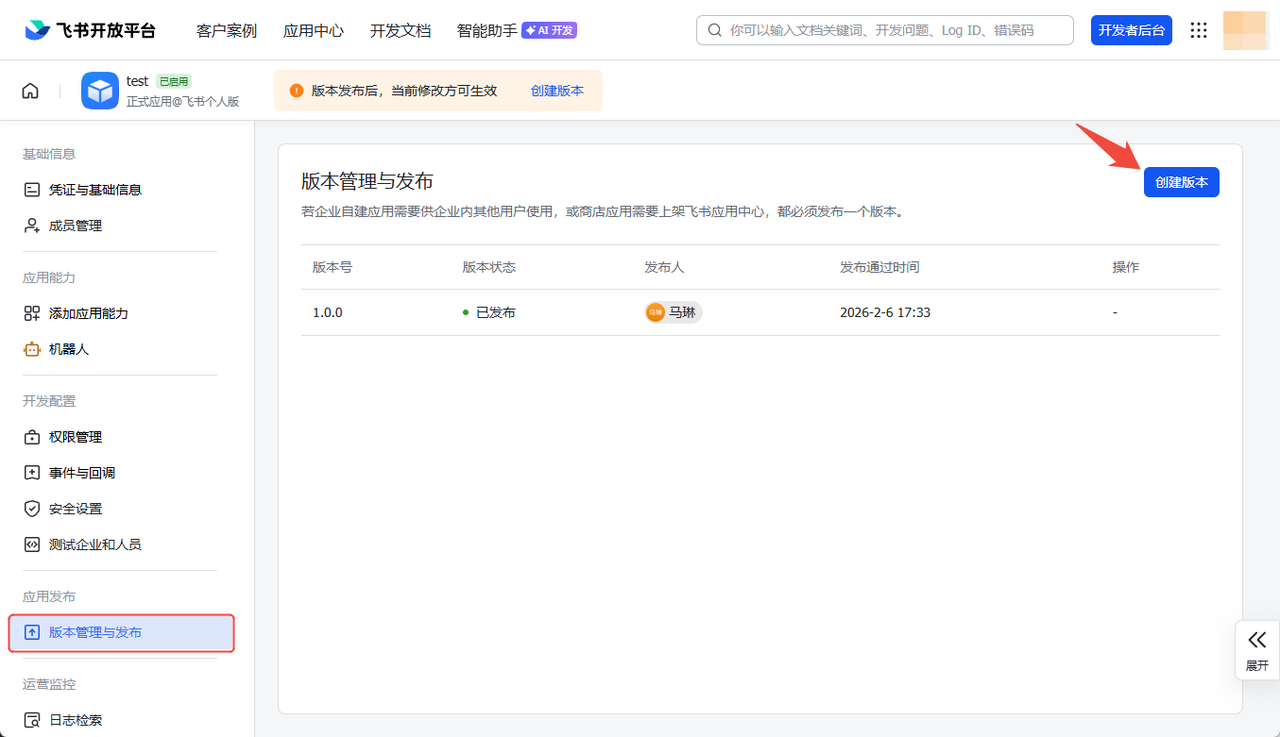
Task: Click the blue 创建版本 button
Action: coord(1181,182)
